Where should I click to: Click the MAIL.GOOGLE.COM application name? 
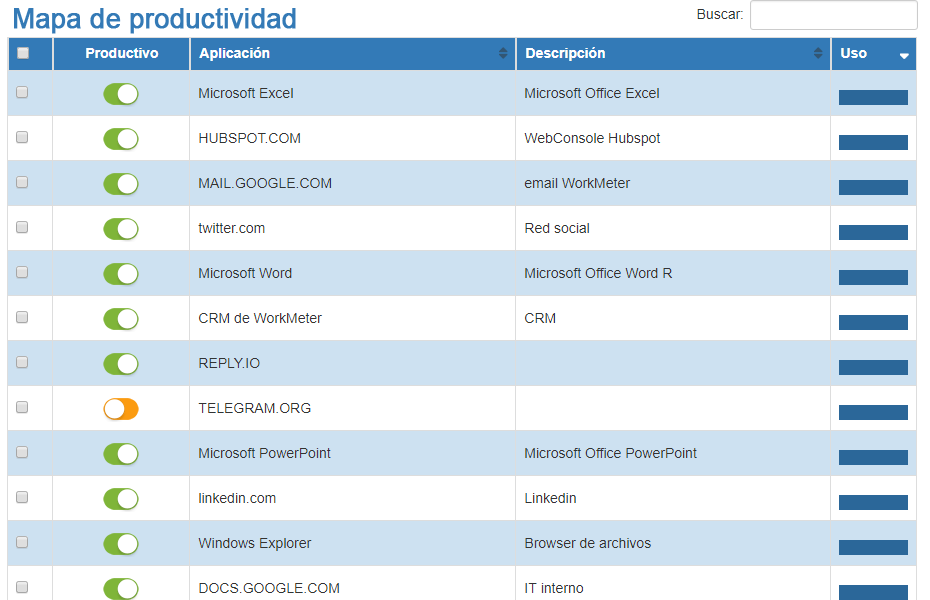[x=265, y=184]
